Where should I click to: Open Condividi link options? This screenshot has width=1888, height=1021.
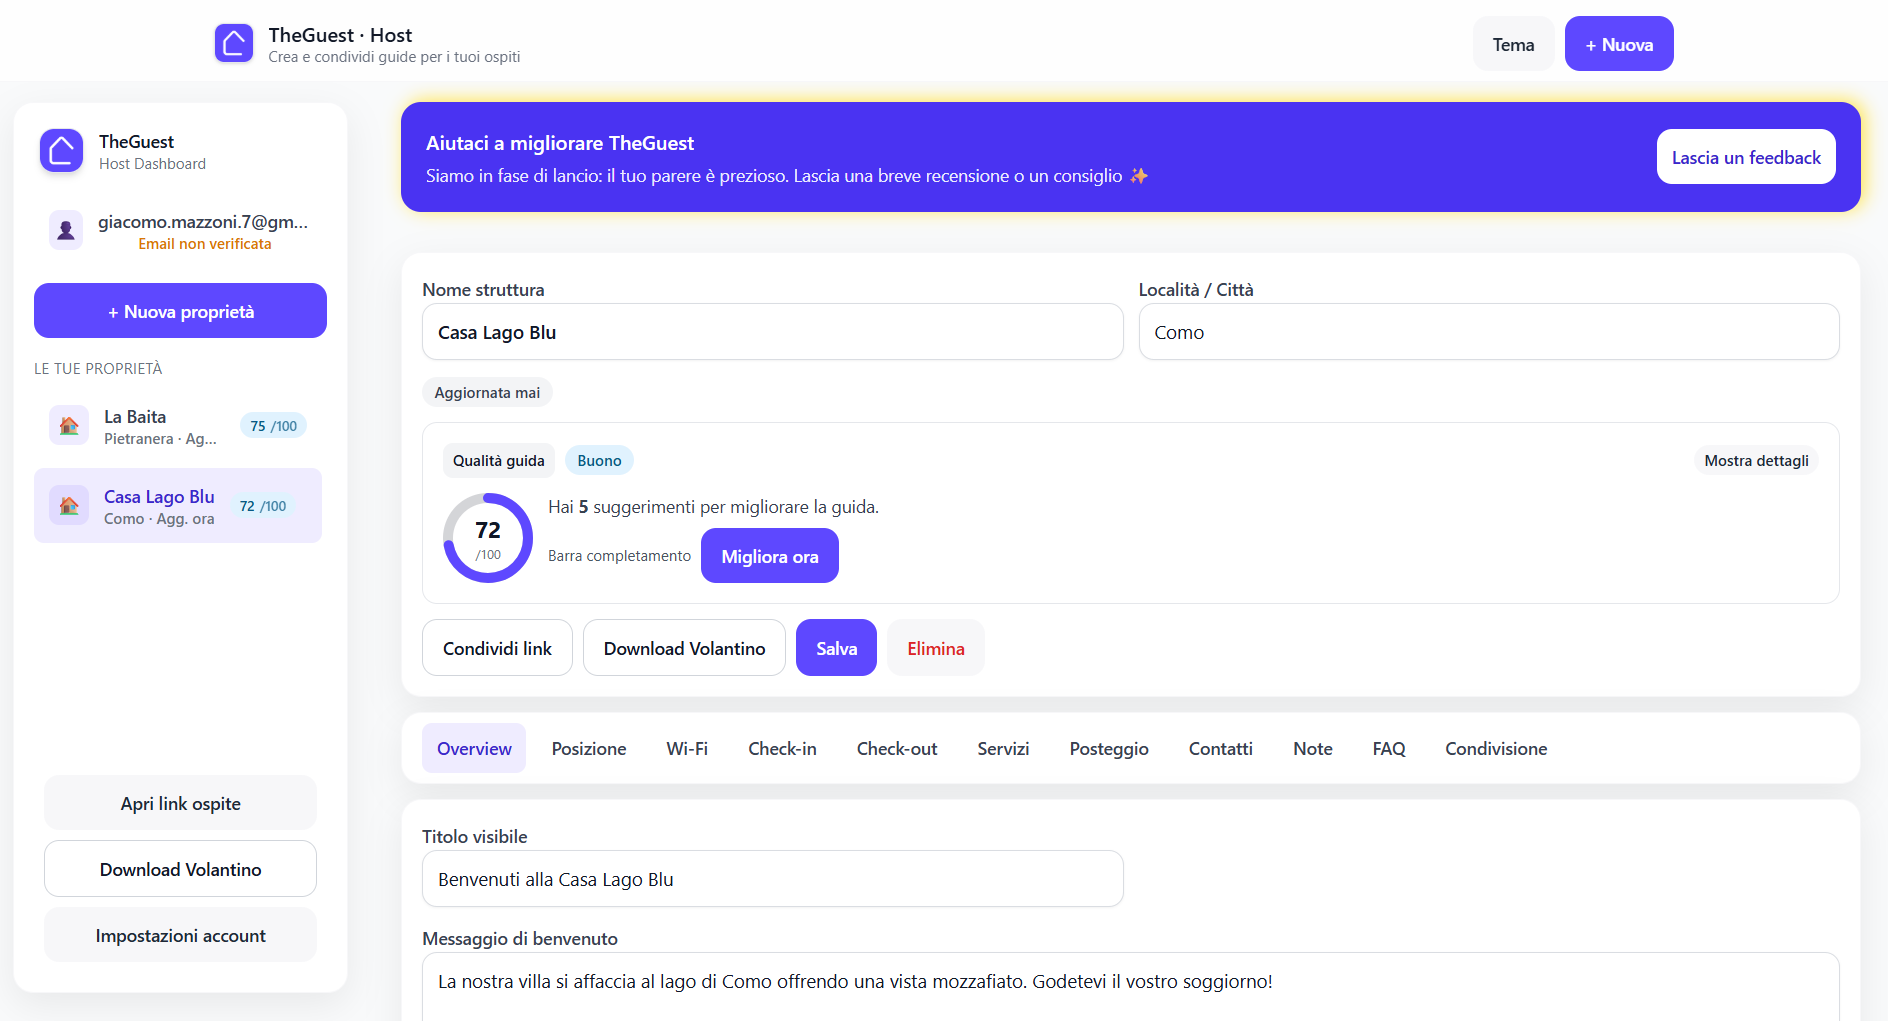(497, 647)
